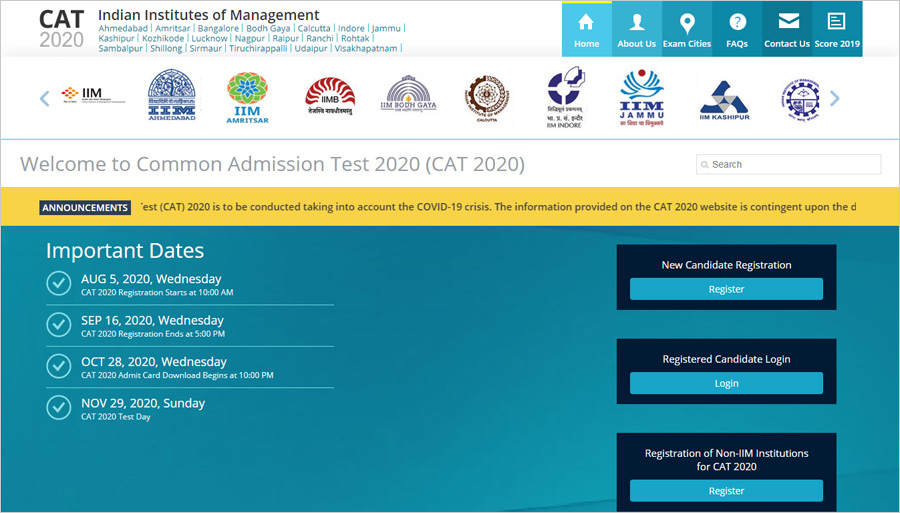The height and width of the screenshot is (513, 900).
Task: Open the Bangalore institute link
Action: [218, 28]
